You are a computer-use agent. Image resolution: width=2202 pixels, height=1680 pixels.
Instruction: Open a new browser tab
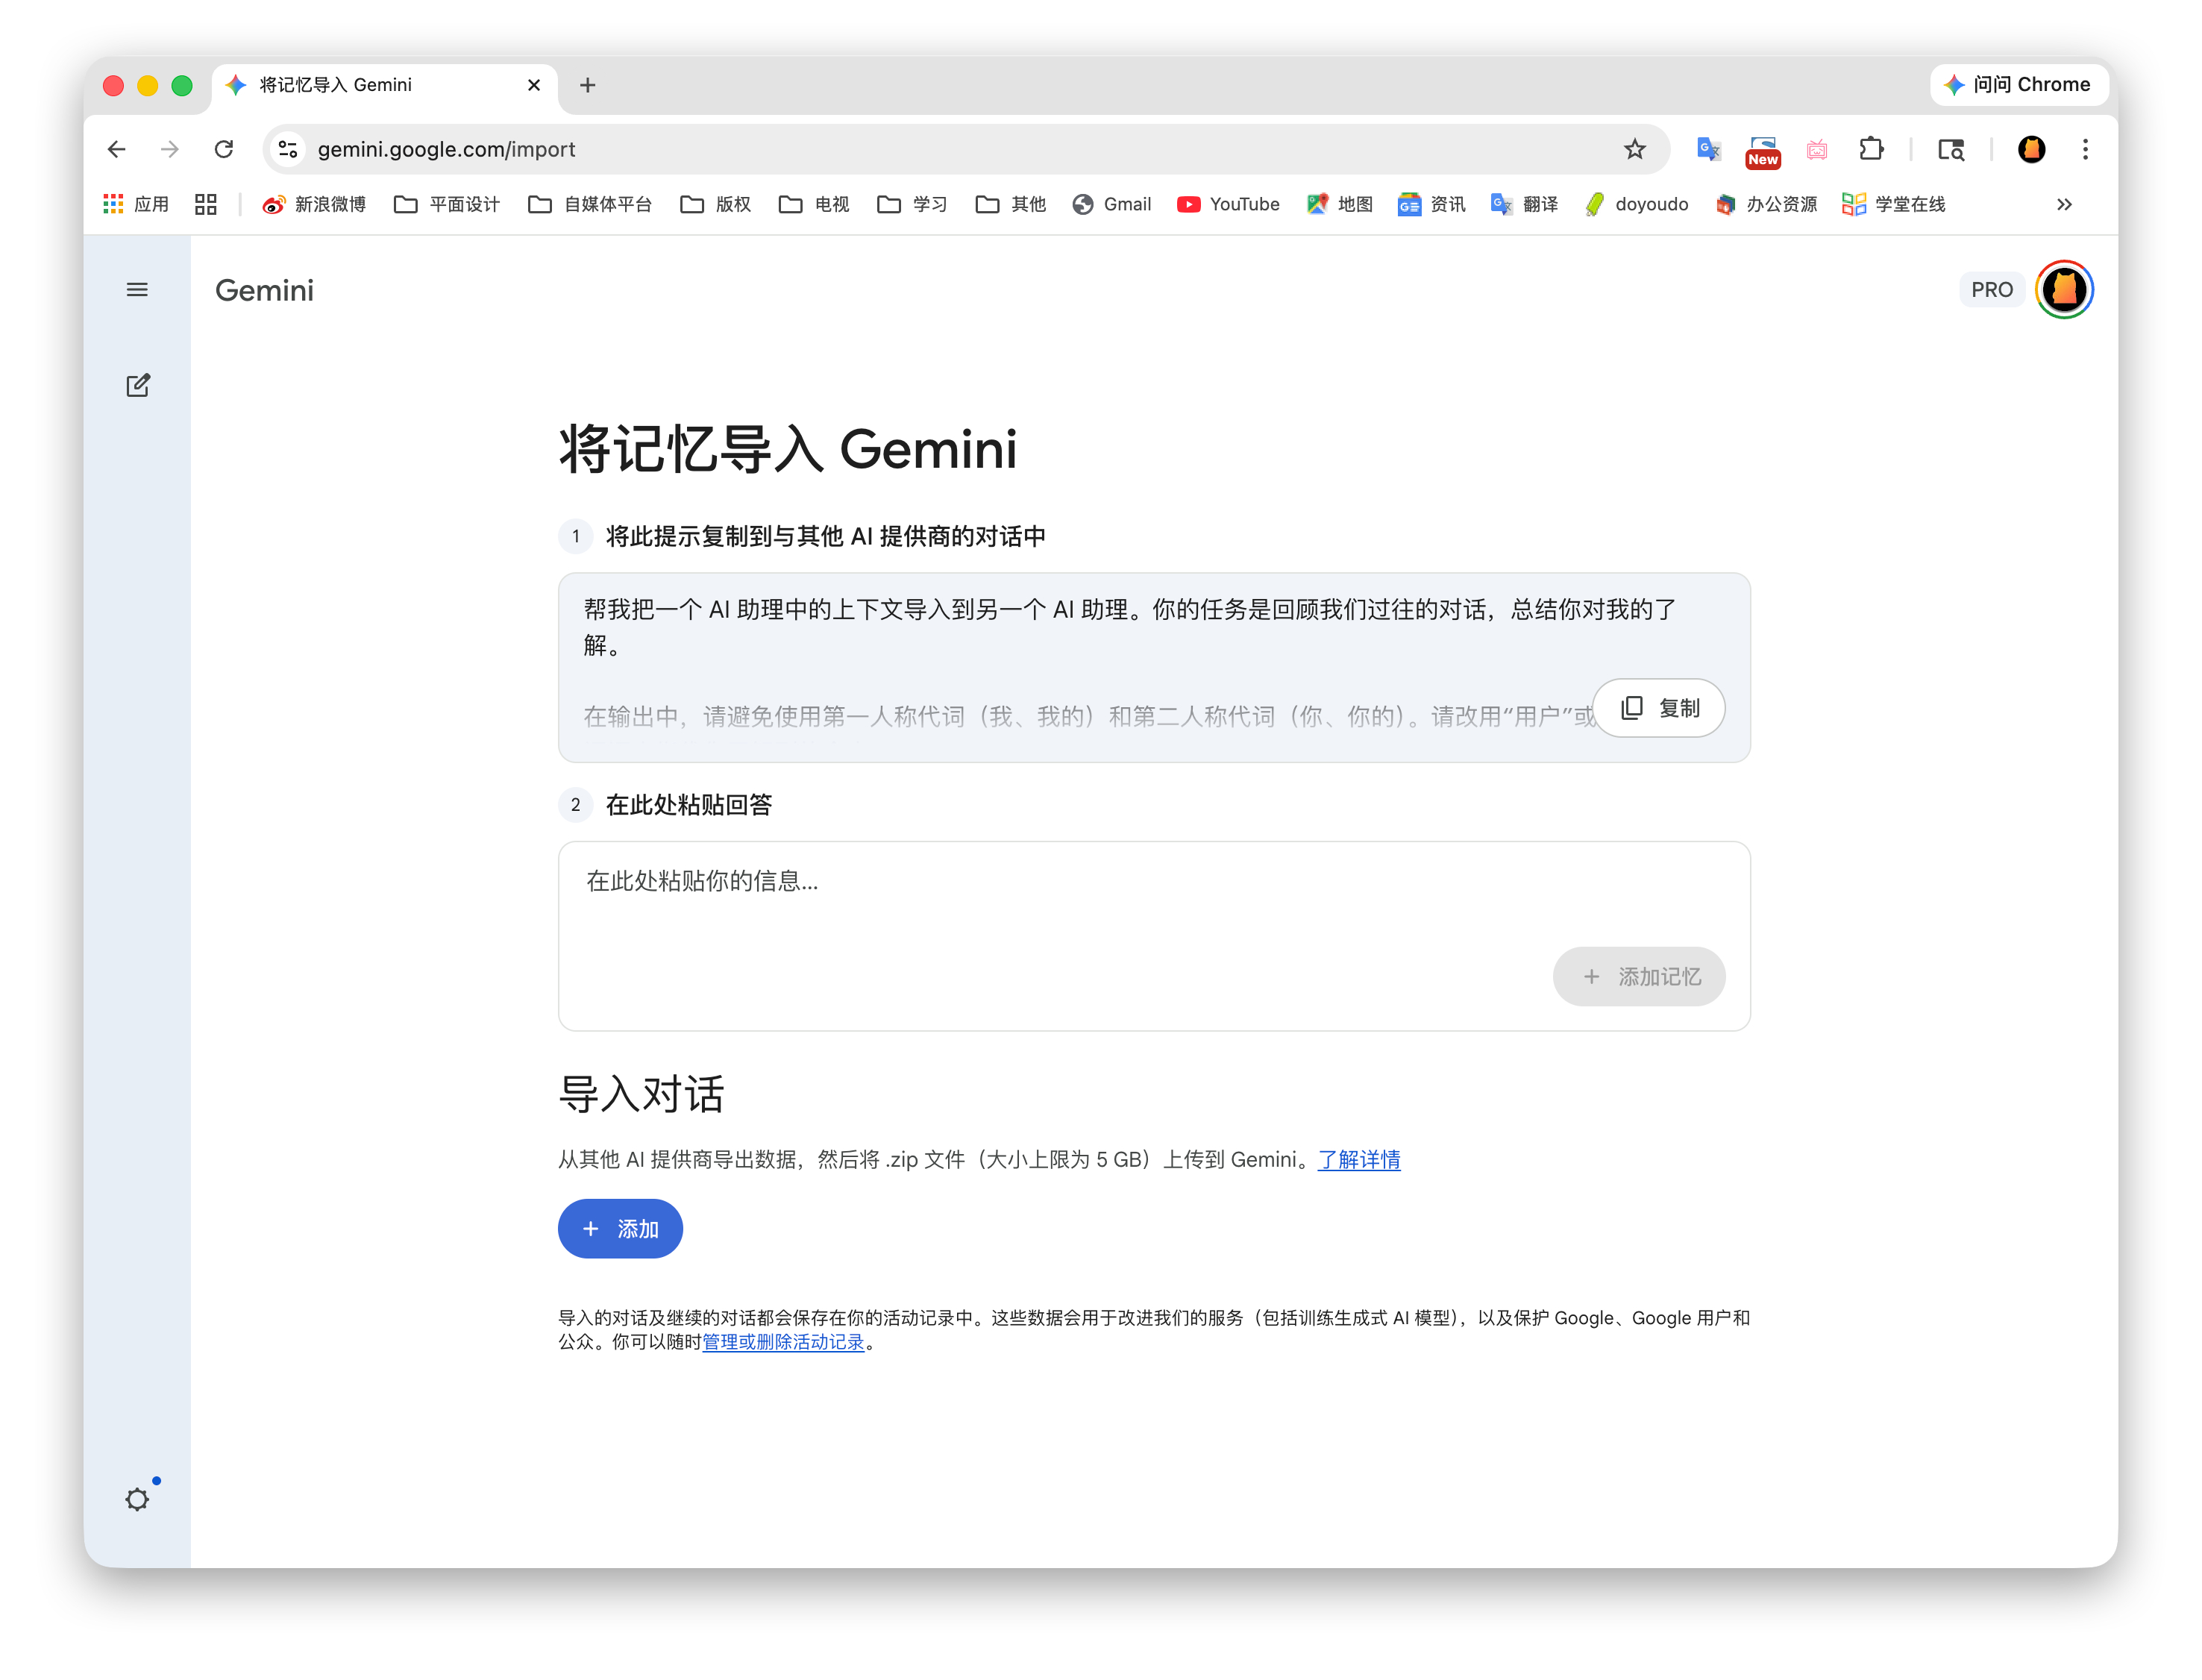tap(588, 85)
